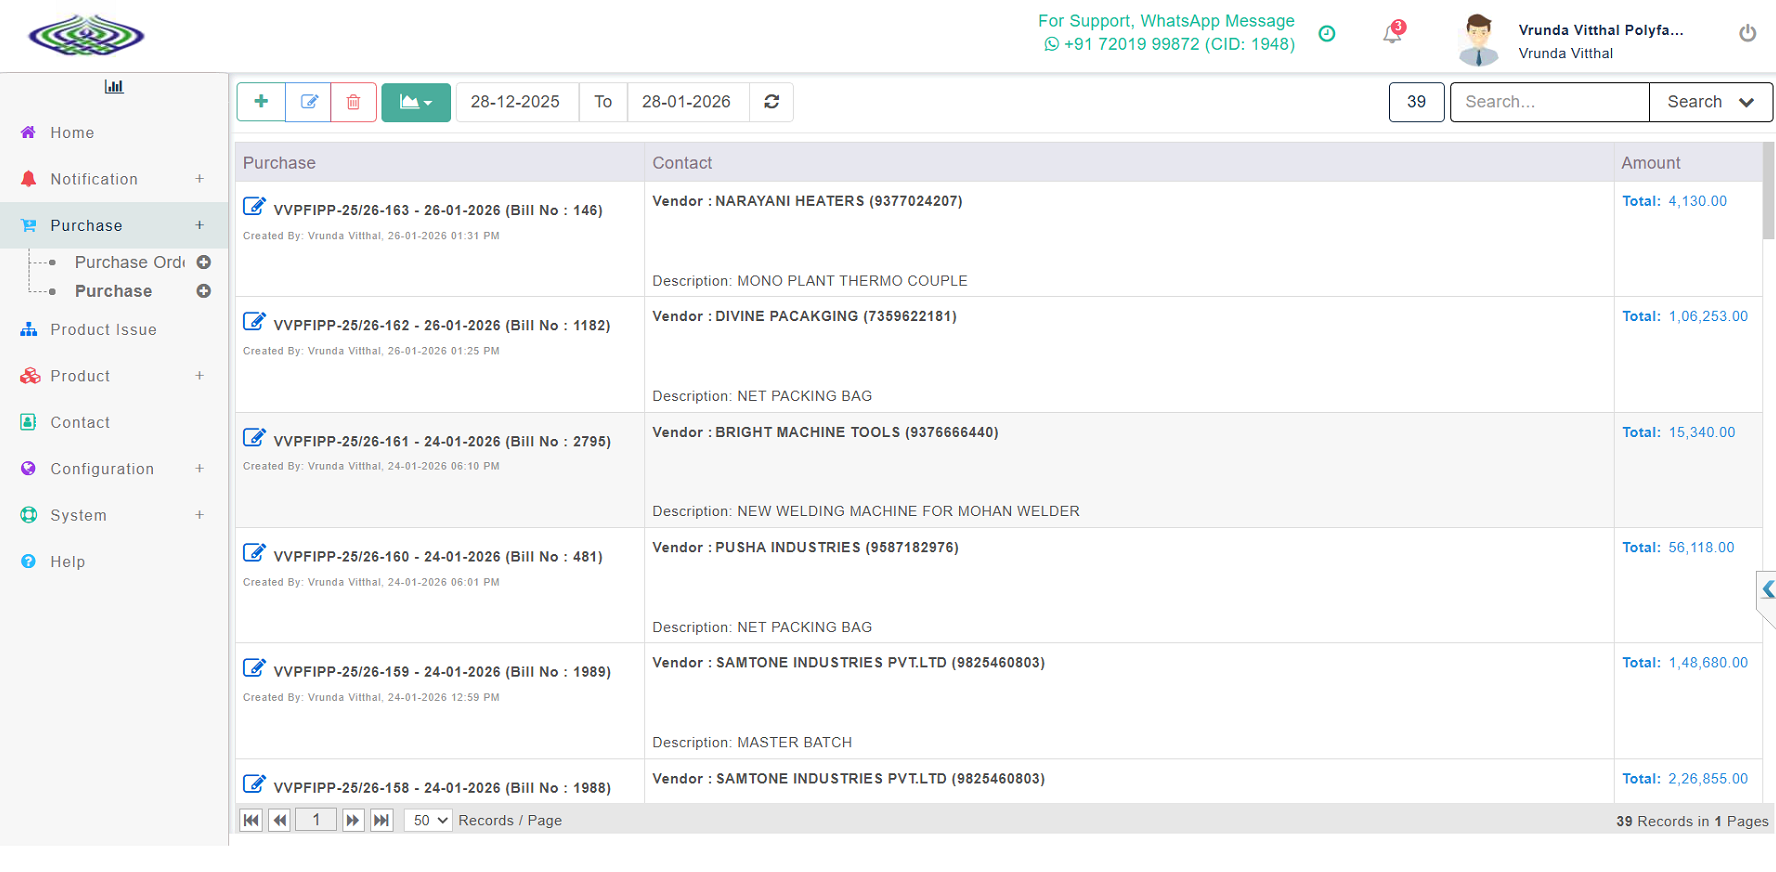Screen dimensions: 1776x872
Task: Click the red trash delete icon
Action: click(354, 102)
